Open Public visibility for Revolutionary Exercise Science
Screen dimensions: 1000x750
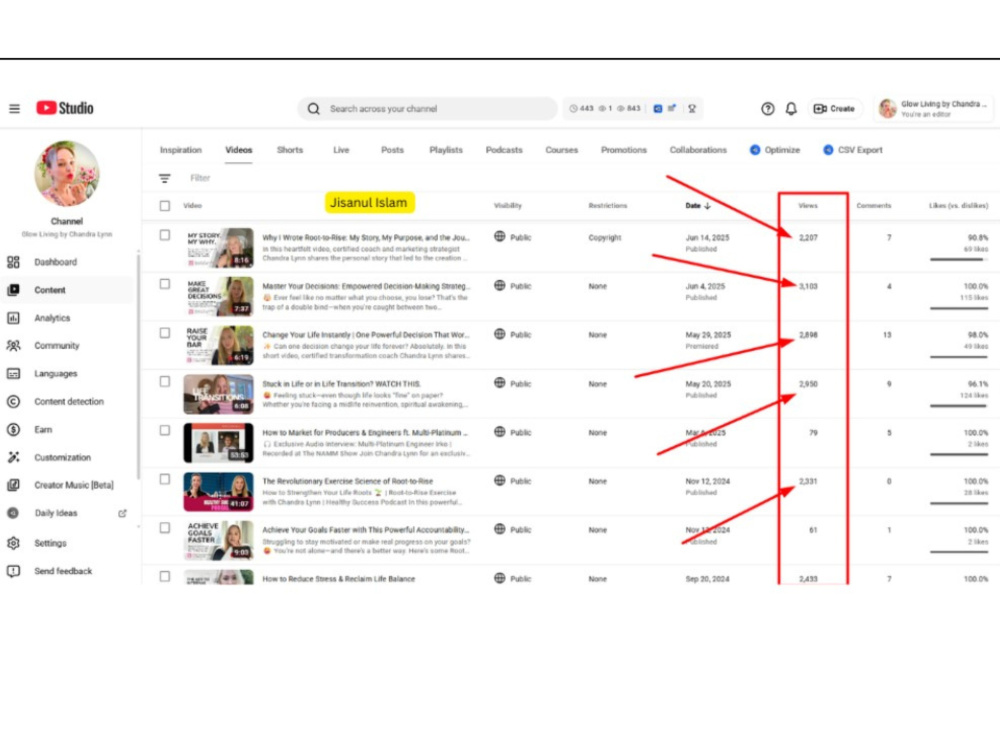click(x=513, y=481)
